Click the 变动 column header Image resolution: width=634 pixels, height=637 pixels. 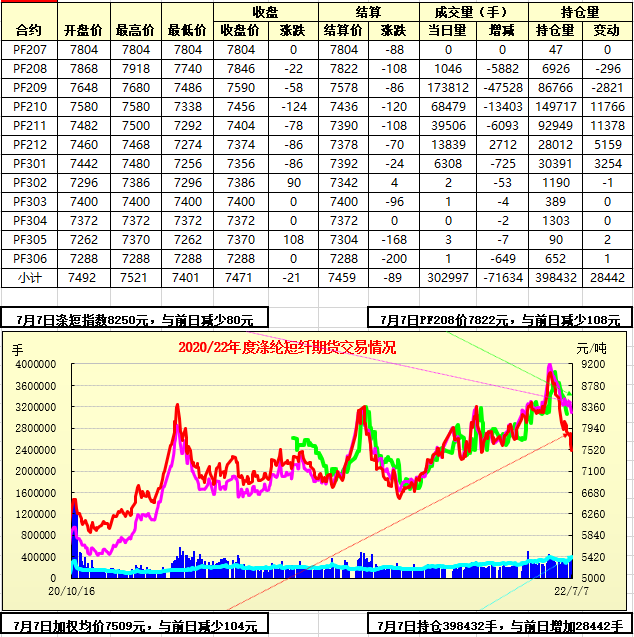606,30
